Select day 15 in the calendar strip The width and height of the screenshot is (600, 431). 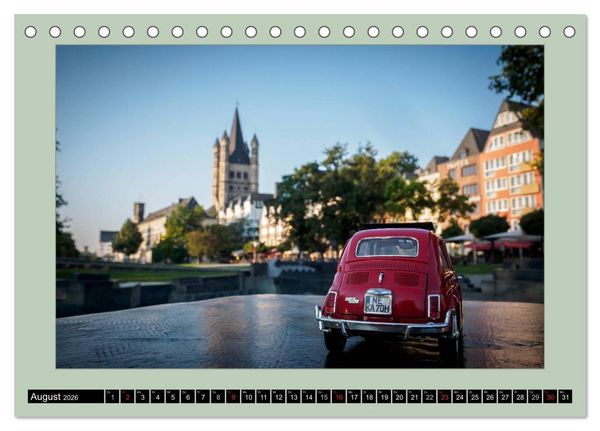[x=324, y=397]
